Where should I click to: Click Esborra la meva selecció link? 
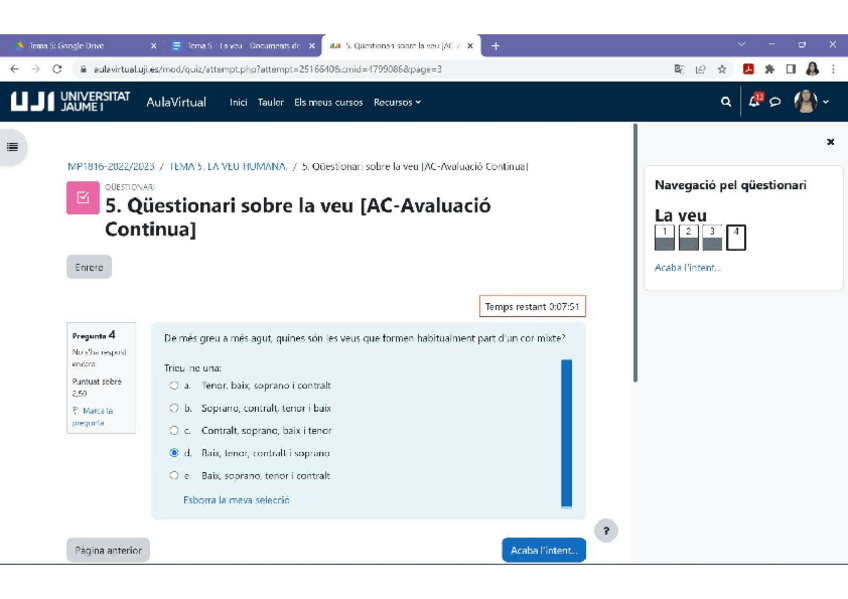[236, 500]
